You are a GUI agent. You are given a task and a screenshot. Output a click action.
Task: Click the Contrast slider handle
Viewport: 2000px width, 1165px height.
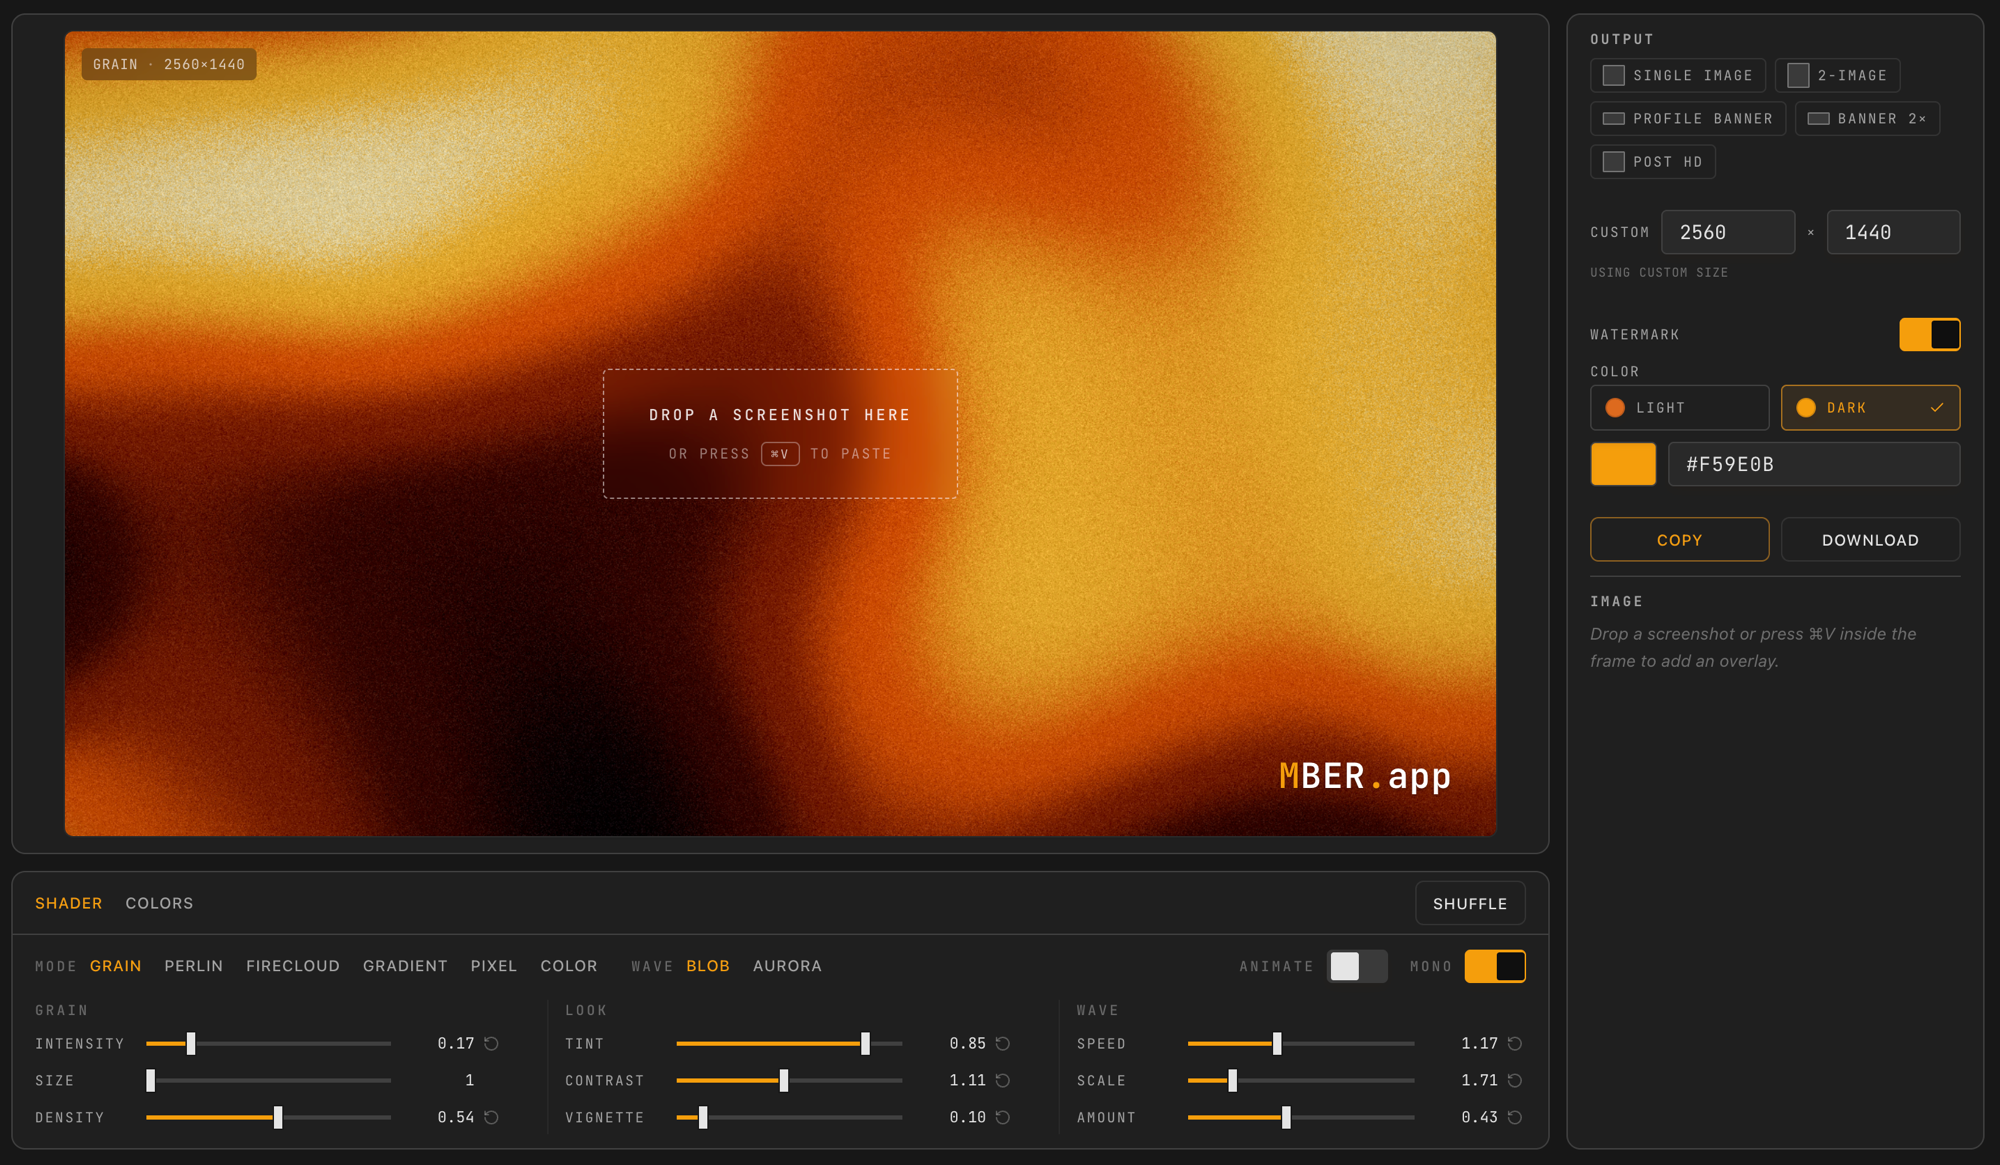tap(784, 1080)
